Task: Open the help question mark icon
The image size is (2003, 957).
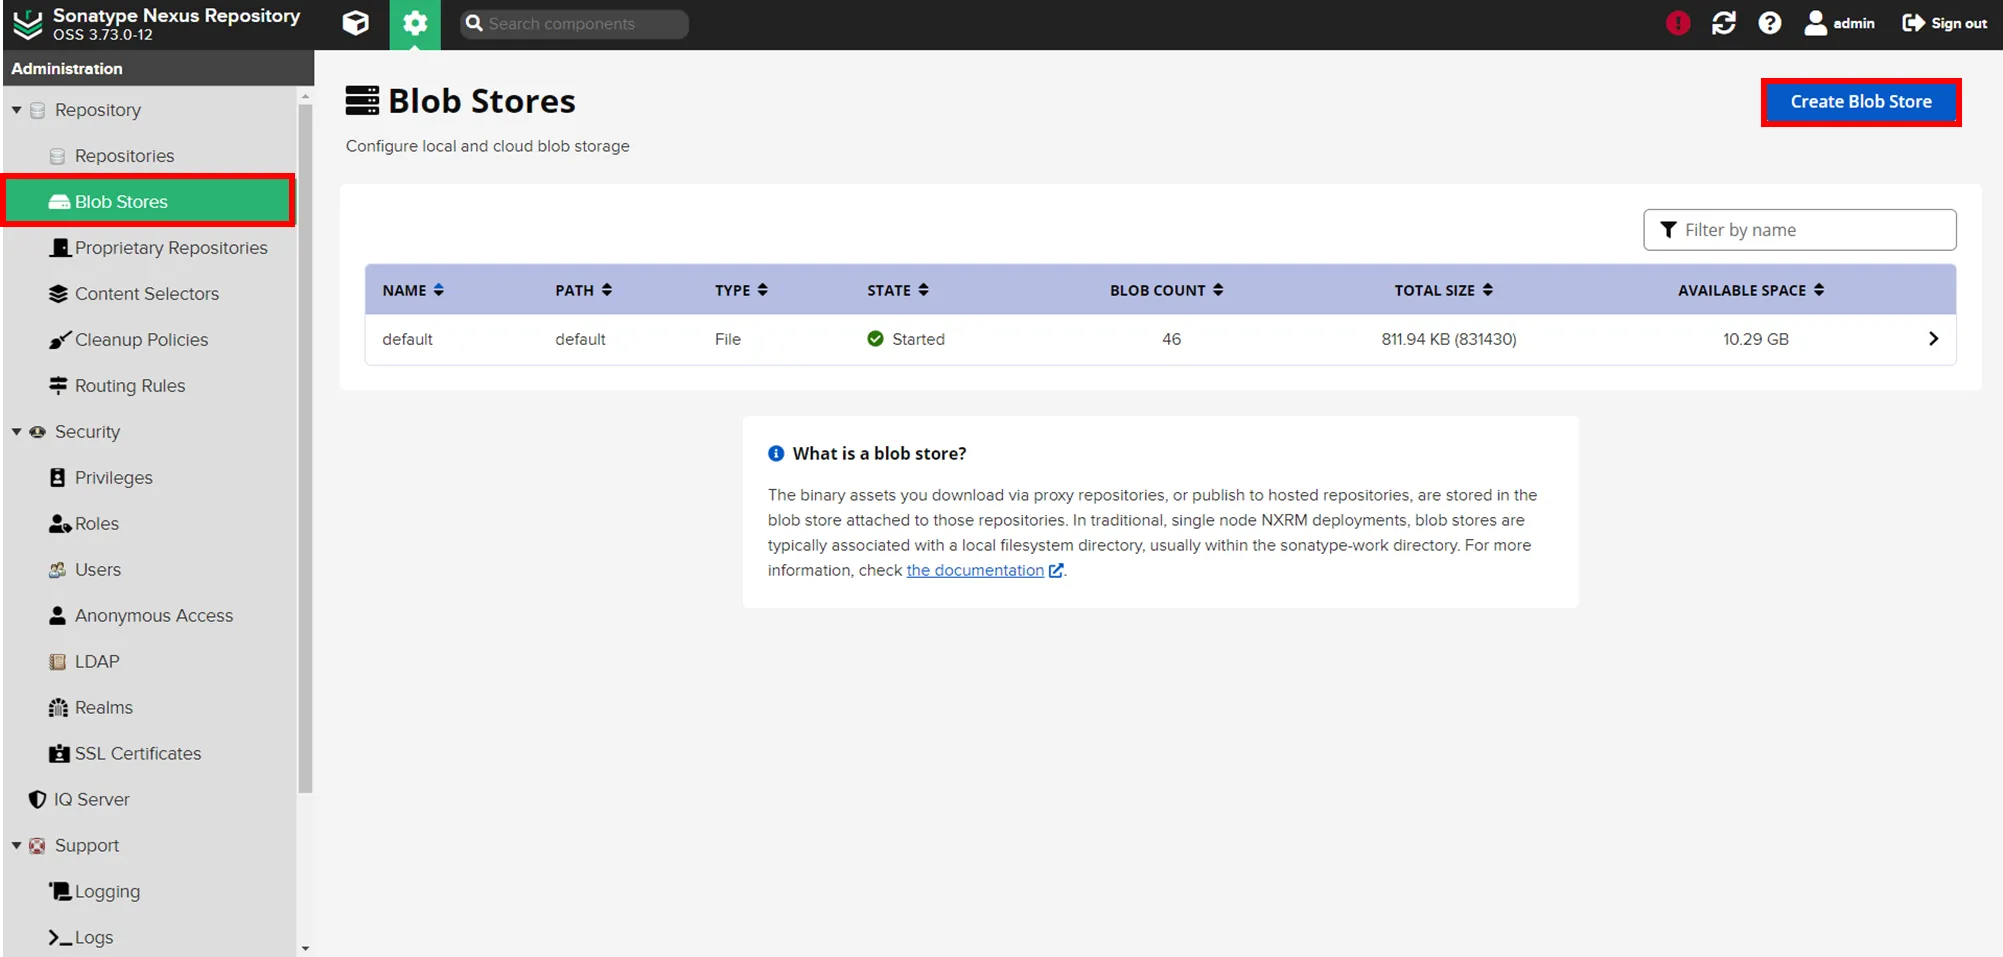Action: [1770, 23]
